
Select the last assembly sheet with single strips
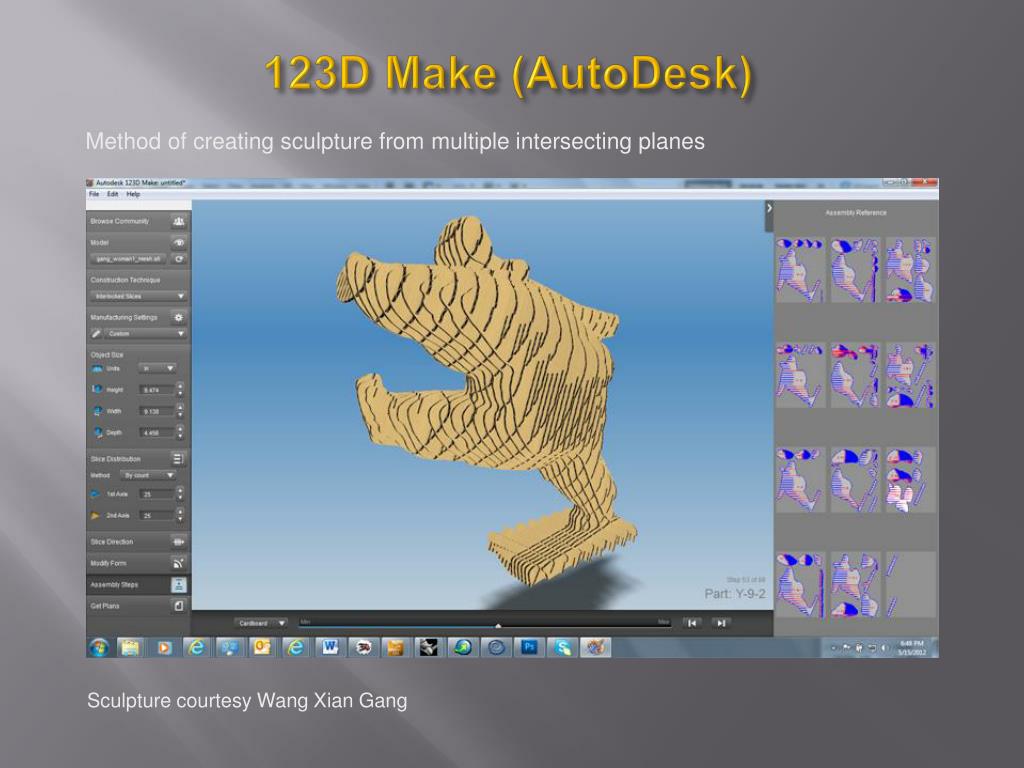[911, 584]
